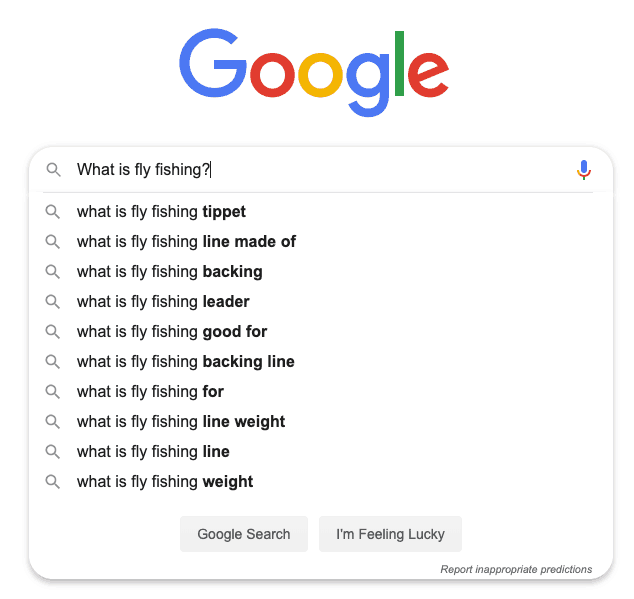Pick the suggestion 'what is fly fishing for'
This screenshot has width=634, height=599.
150,392
